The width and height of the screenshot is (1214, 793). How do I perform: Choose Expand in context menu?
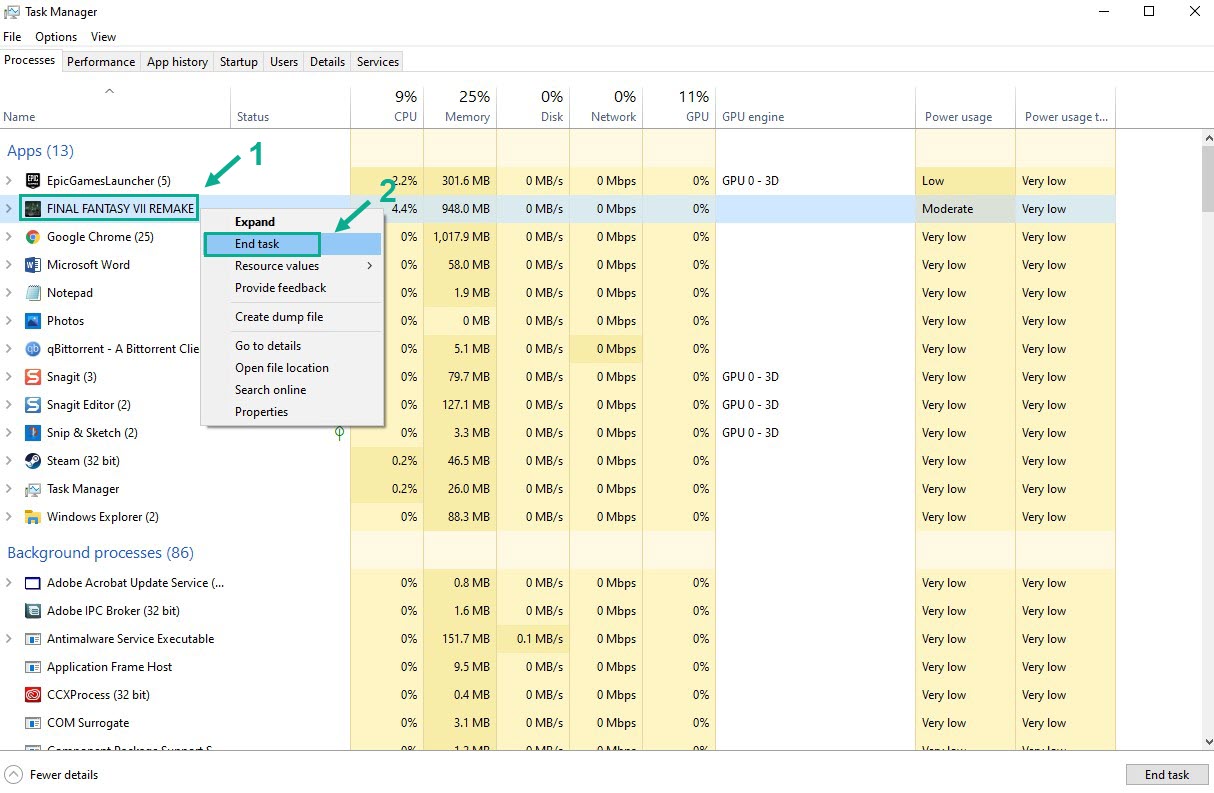point(292,222)
